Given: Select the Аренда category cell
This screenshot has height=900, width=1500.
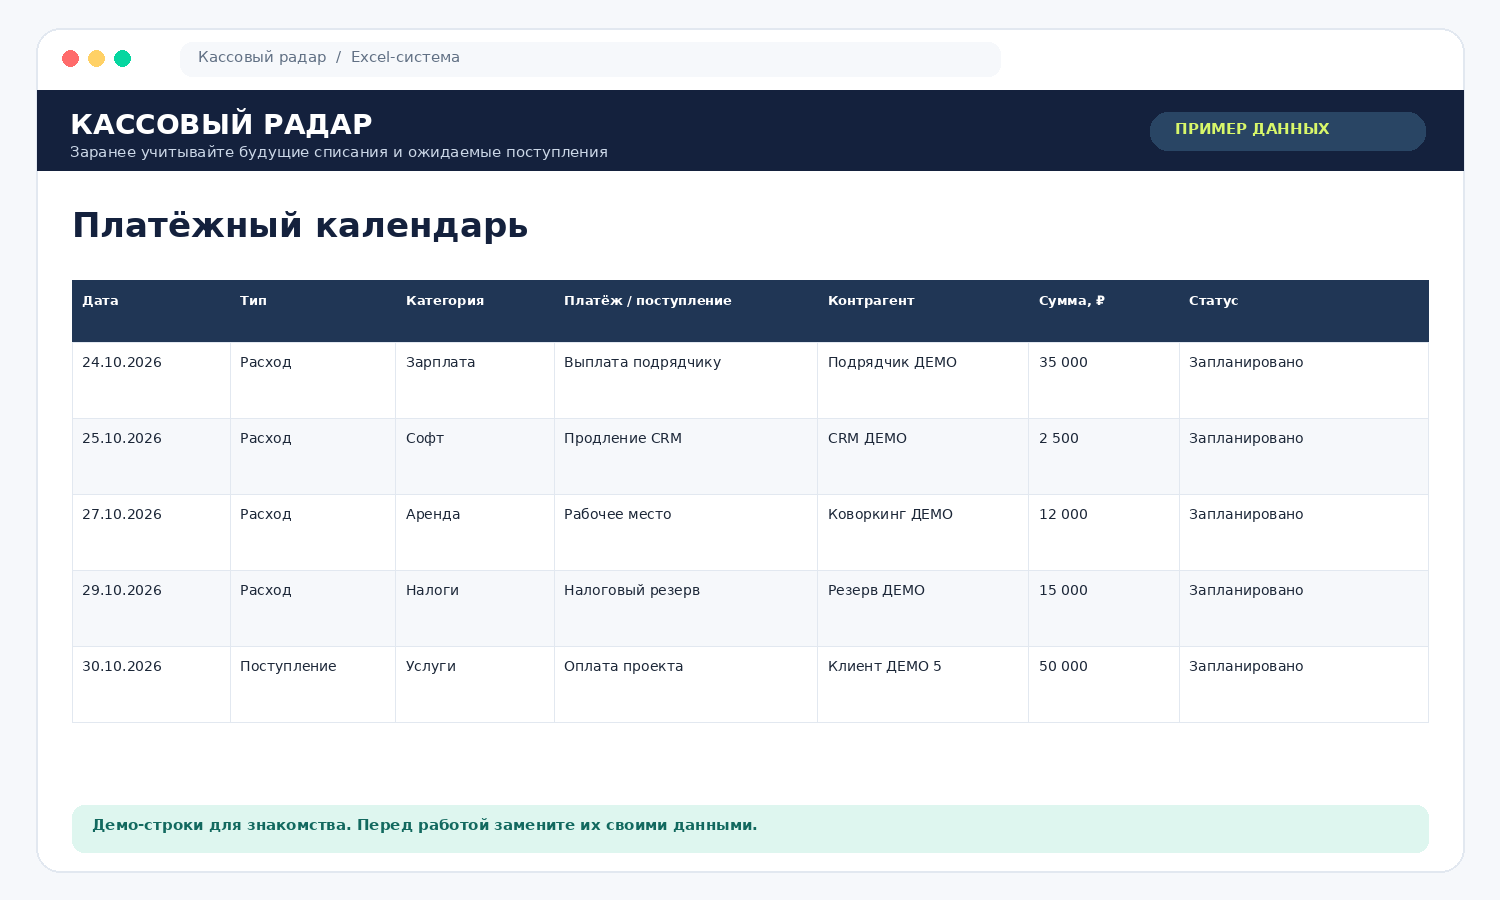Looking at the screenshot, I should (x=475, y=532).
